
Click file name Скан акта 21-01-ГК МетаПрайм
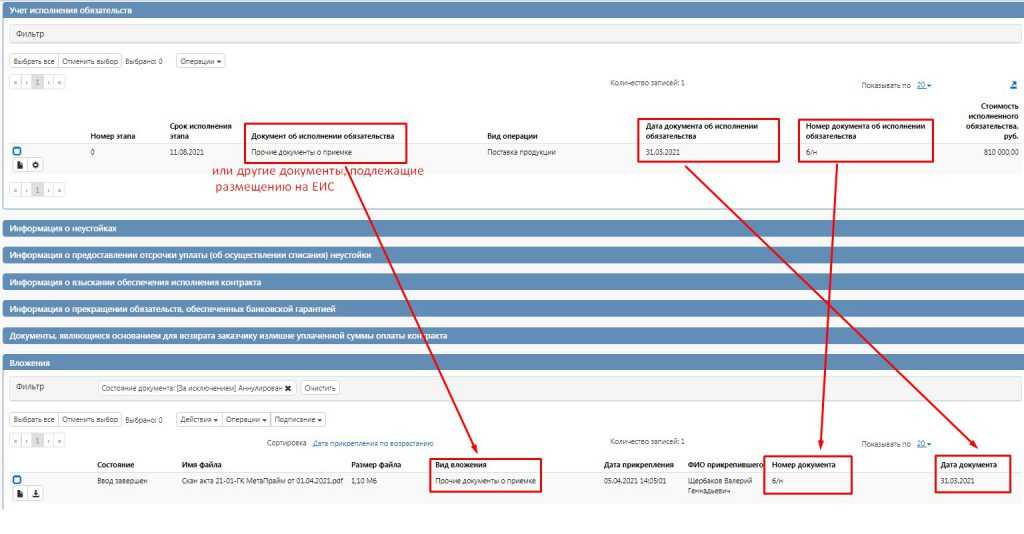click(262, 481)
